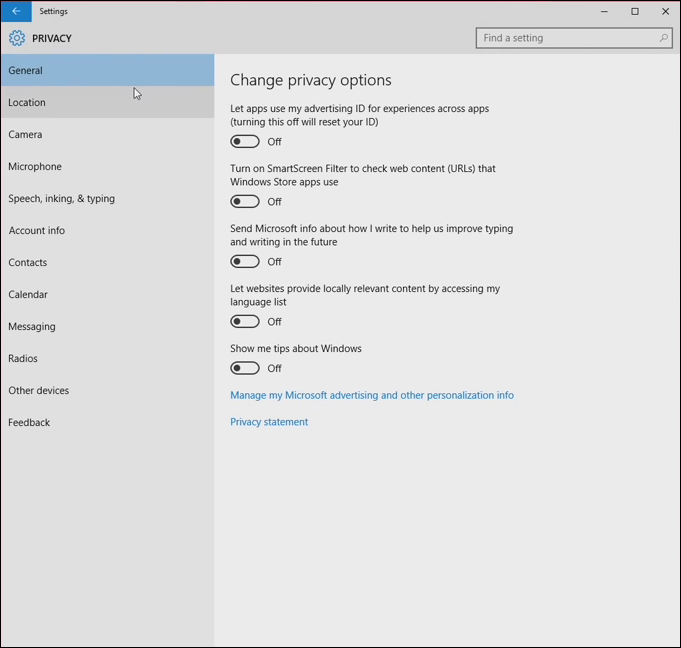Viewport: 681px width, 648px height.
Task: Open the Account info section
Action: [108, 231]
